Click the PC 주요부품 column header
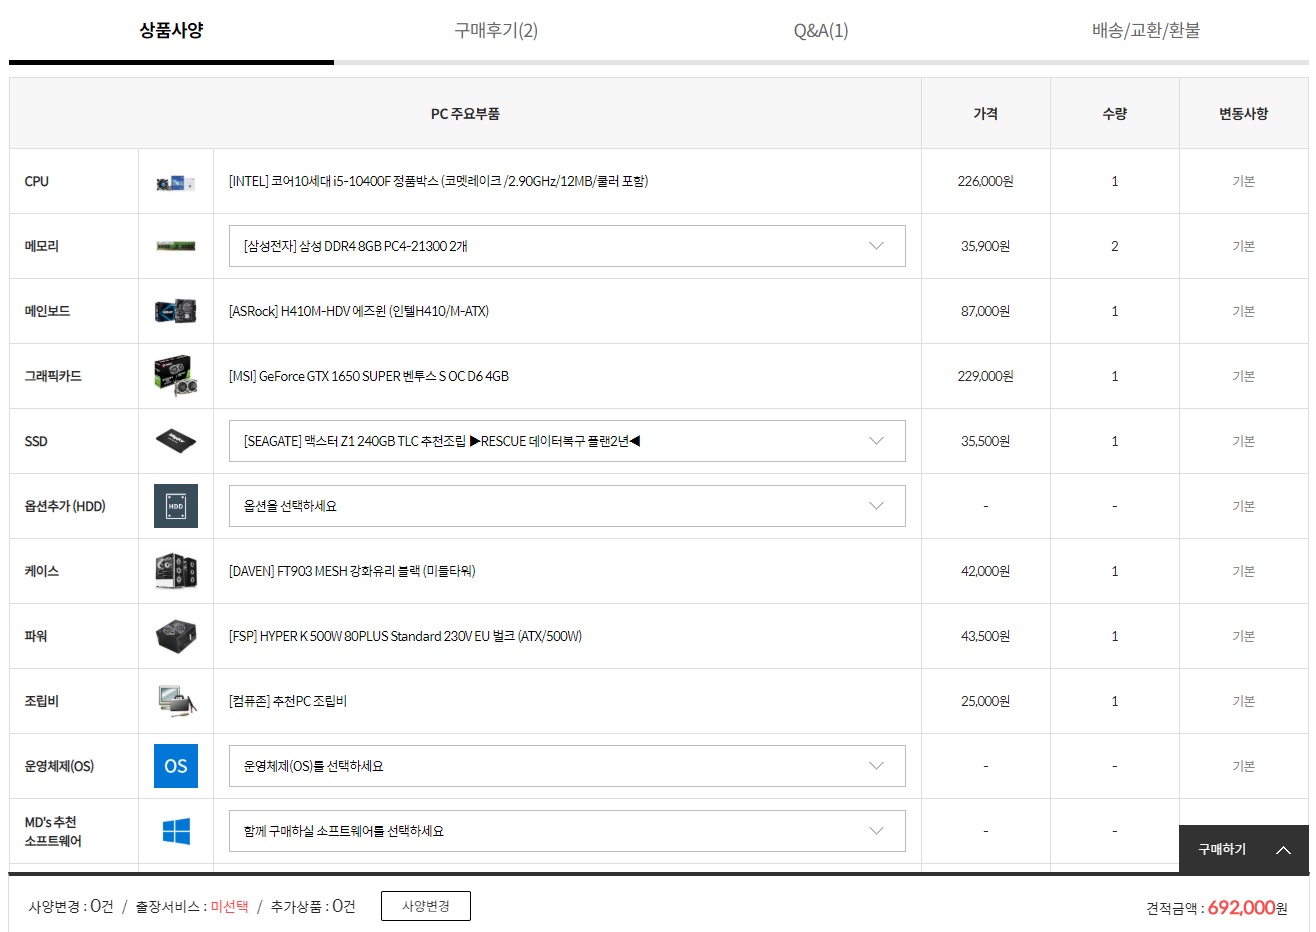1316x932 pixels. point(465,114)
